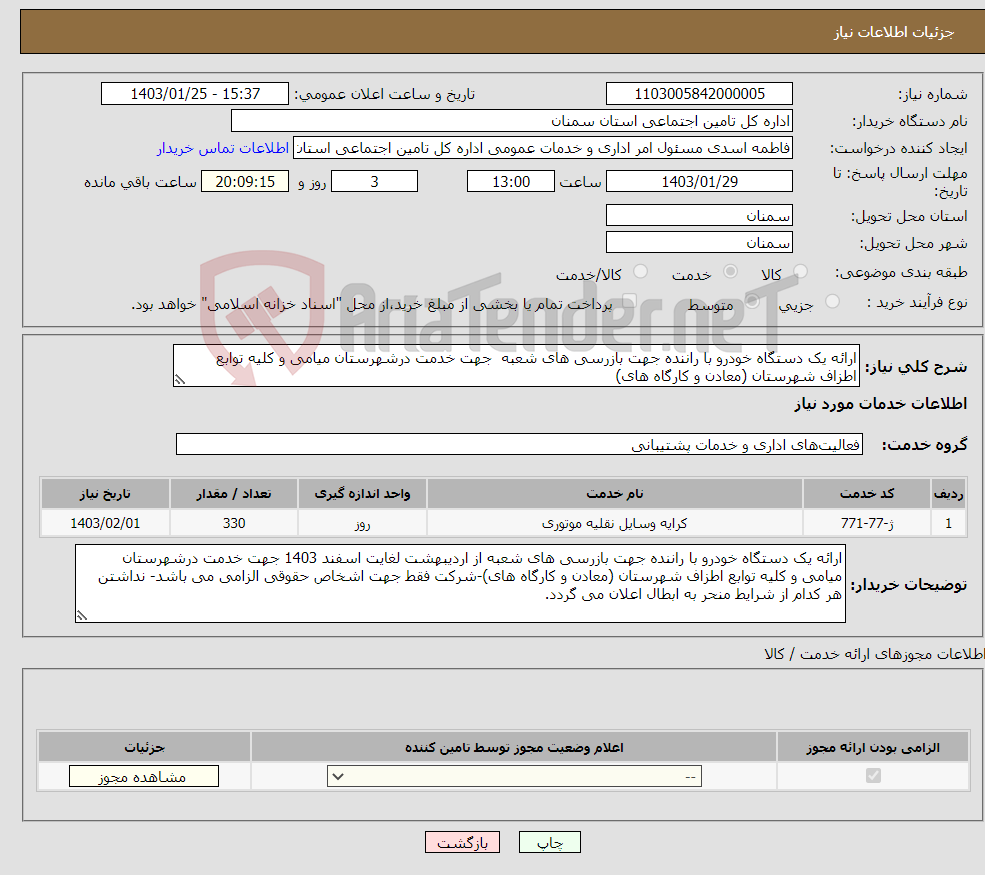Toggle the Islamic treasury payment checkbox
The image size is (985, 875).
click(x=629, y=302)
